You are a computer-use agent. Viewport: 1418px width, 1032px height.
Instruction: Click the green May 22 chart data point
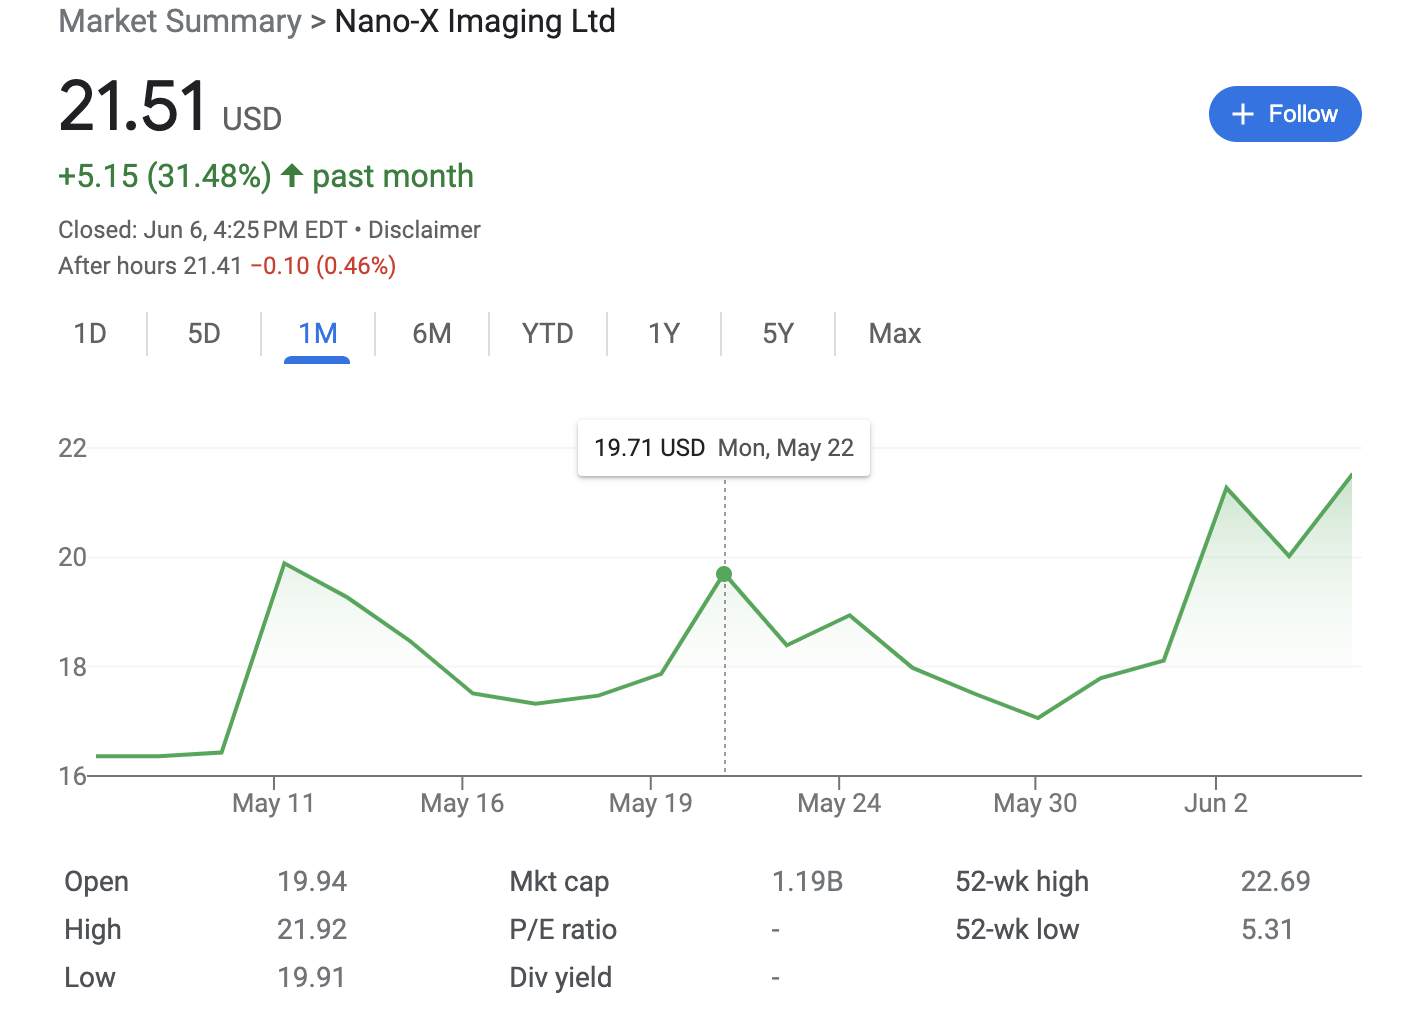tap(724, 574)
